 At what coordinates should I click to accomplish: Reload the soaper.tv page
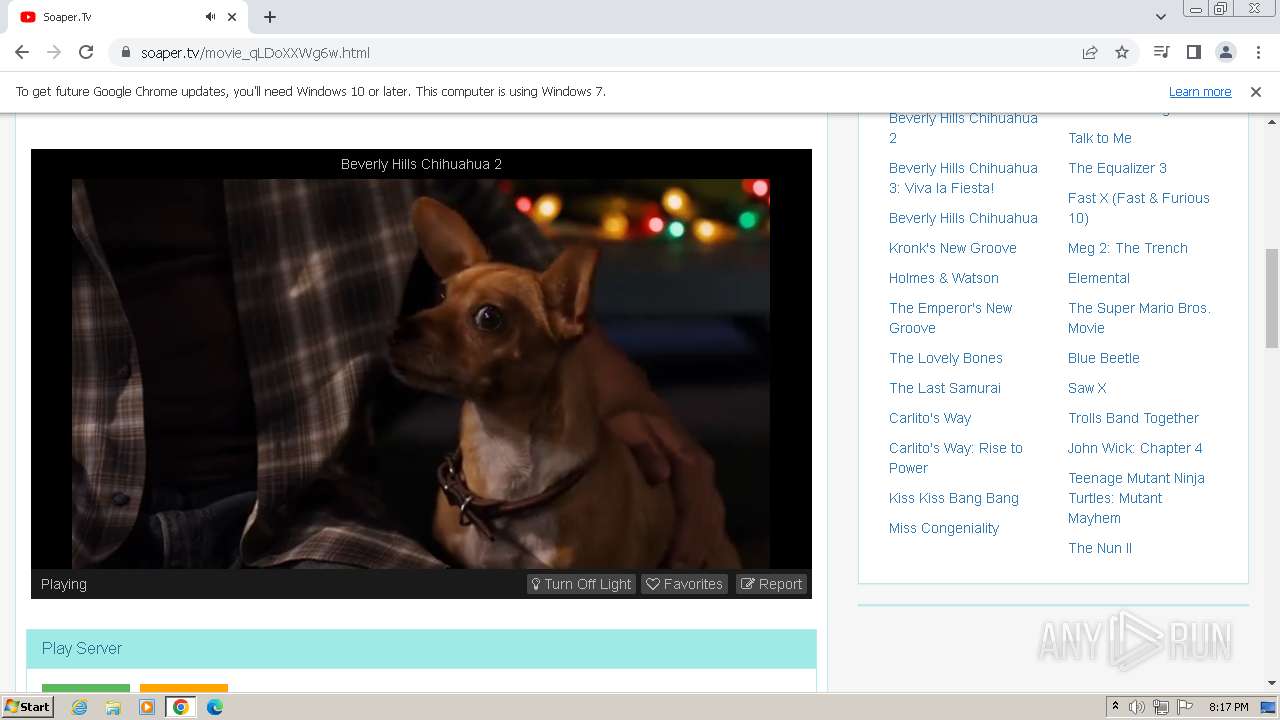click(x=86, y=53)
